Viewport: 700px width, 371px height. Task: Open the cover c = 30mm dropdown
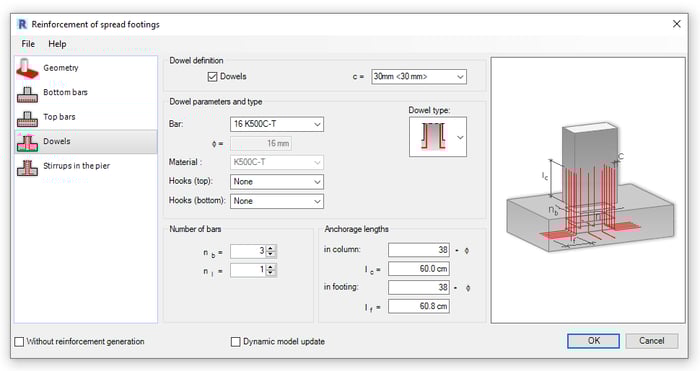pyautogui.click(x=419, y=77)
